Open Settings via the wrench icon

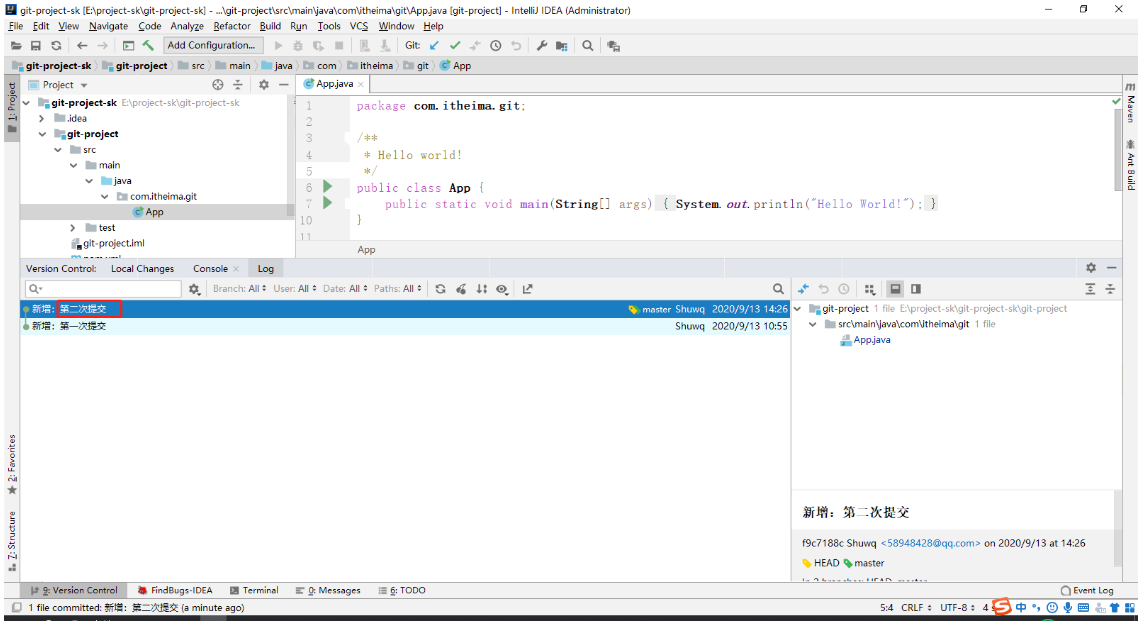point(542,45)
